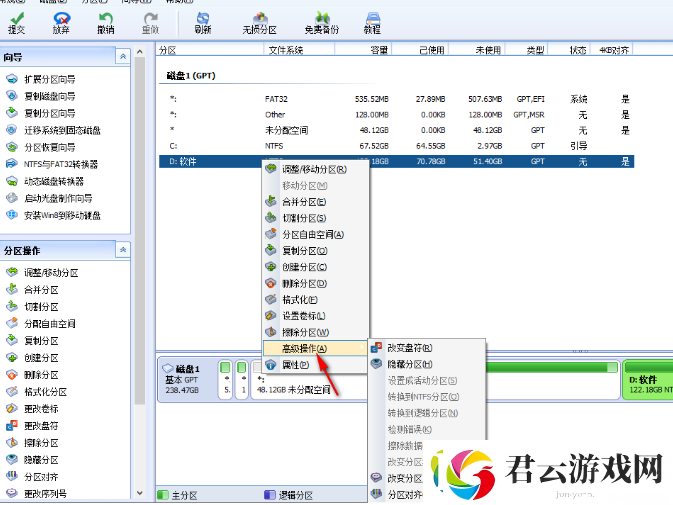Click the 撤销 (undo) toolbar icon
The width and height of the screenshot is (673, 505).
(106, 23)
